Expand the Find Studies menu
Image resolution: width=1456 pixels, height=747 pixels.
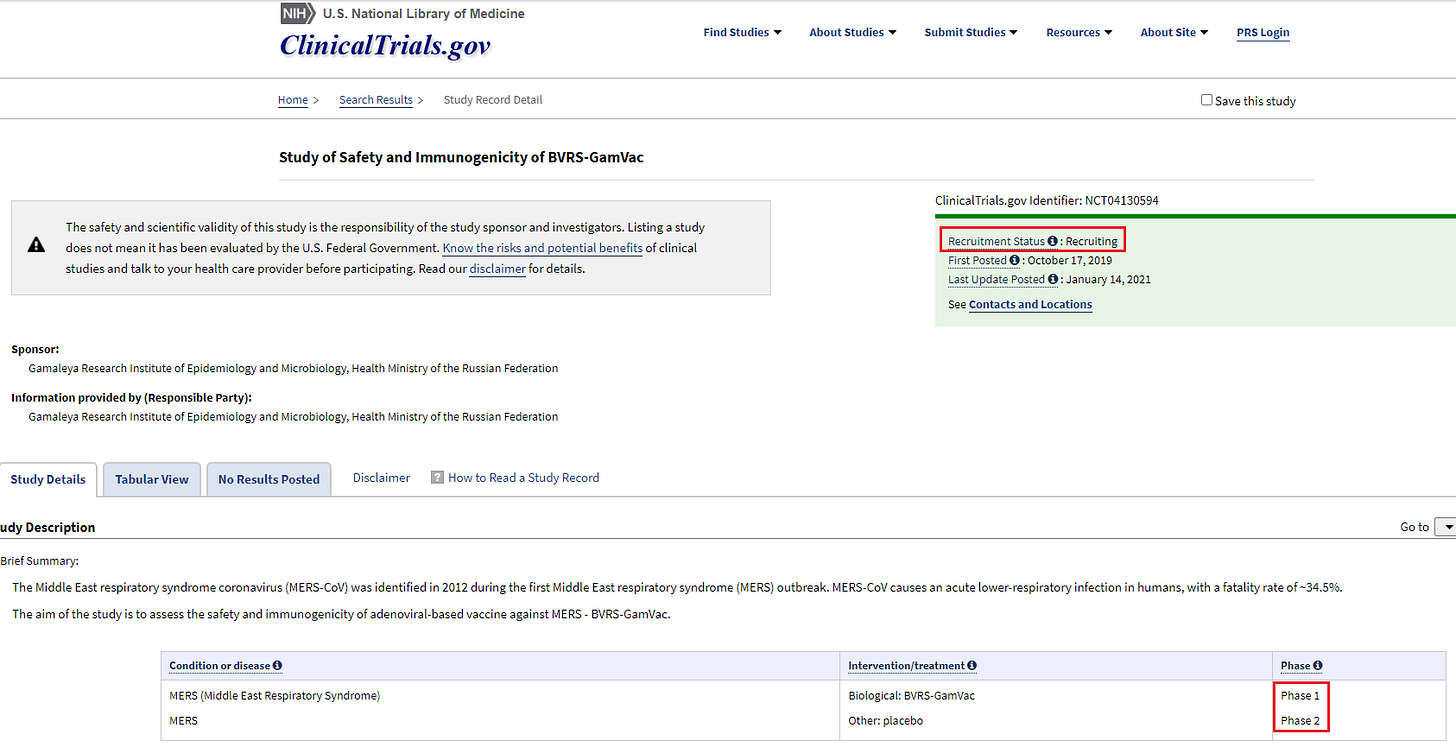tap(742, 32)
